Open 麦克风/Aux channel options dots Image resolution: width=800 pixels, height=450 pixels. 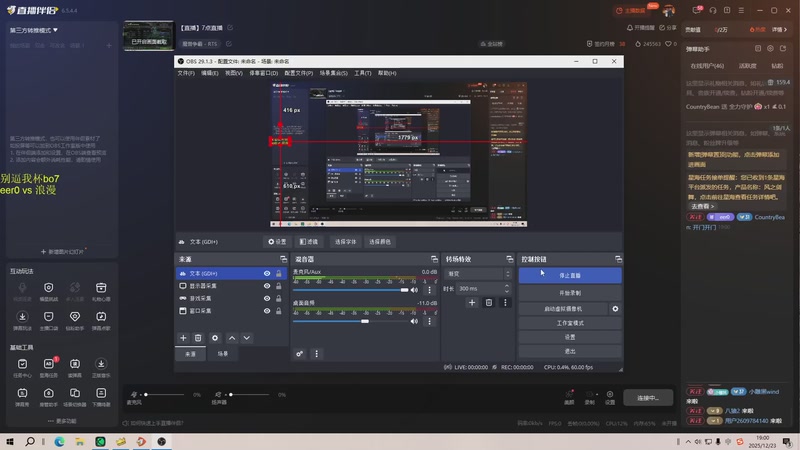point(430,290)
